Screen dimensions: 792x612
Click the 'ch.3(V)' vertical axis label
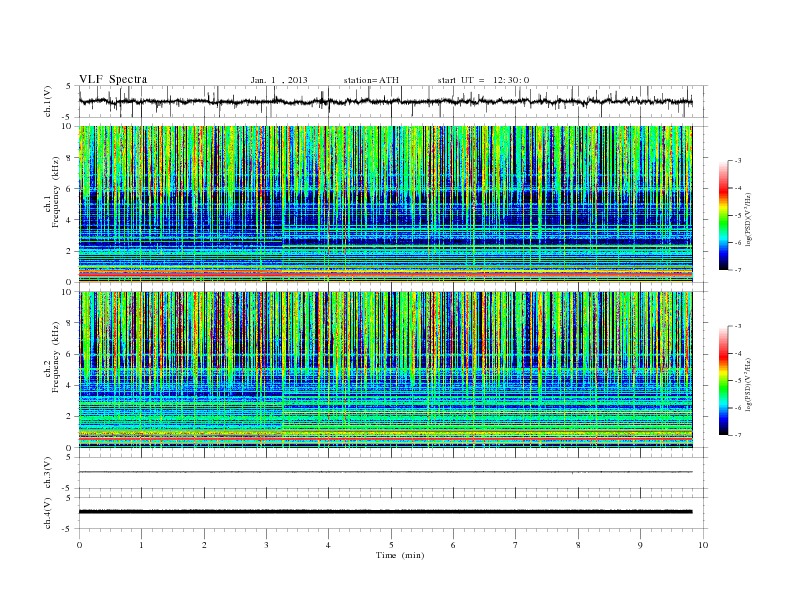point(48,473)
